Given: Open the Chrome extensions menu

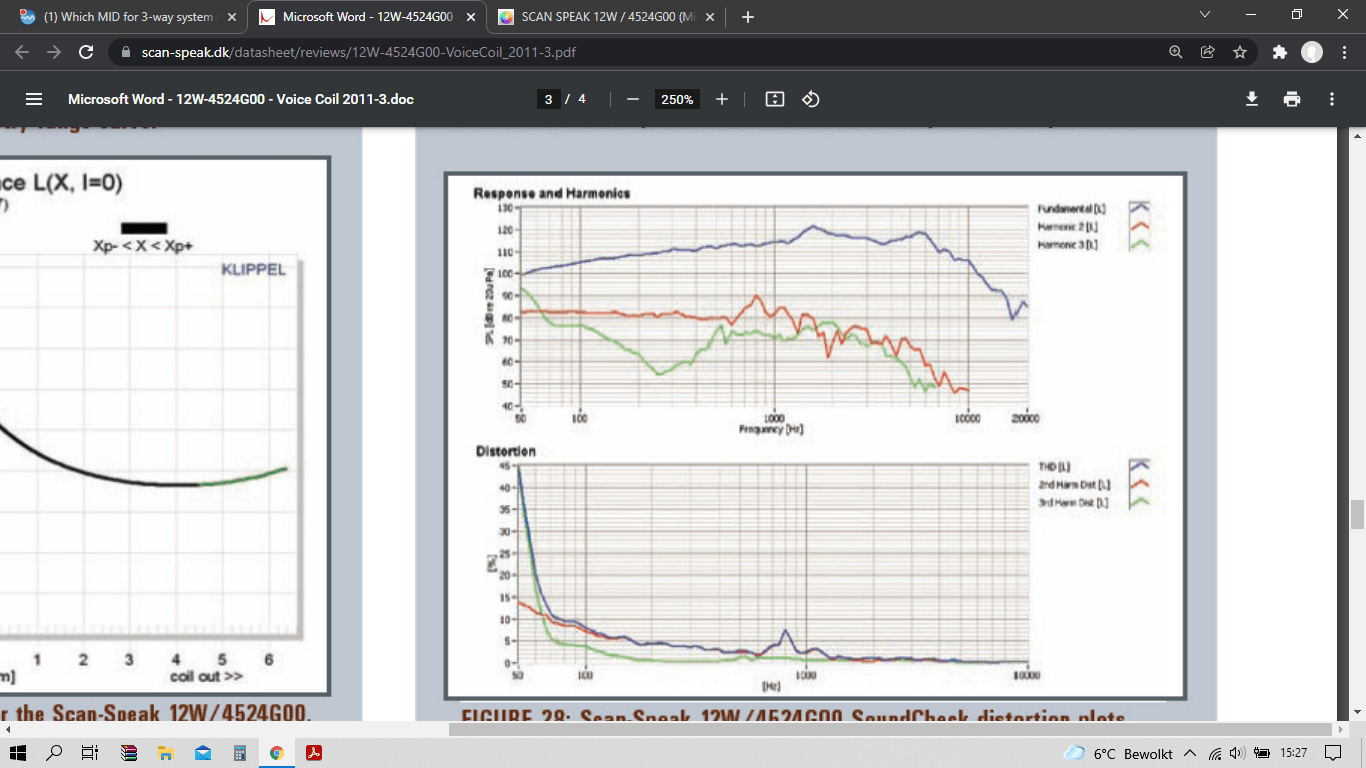Looking at the screenshot, I should click(1279, 52).
